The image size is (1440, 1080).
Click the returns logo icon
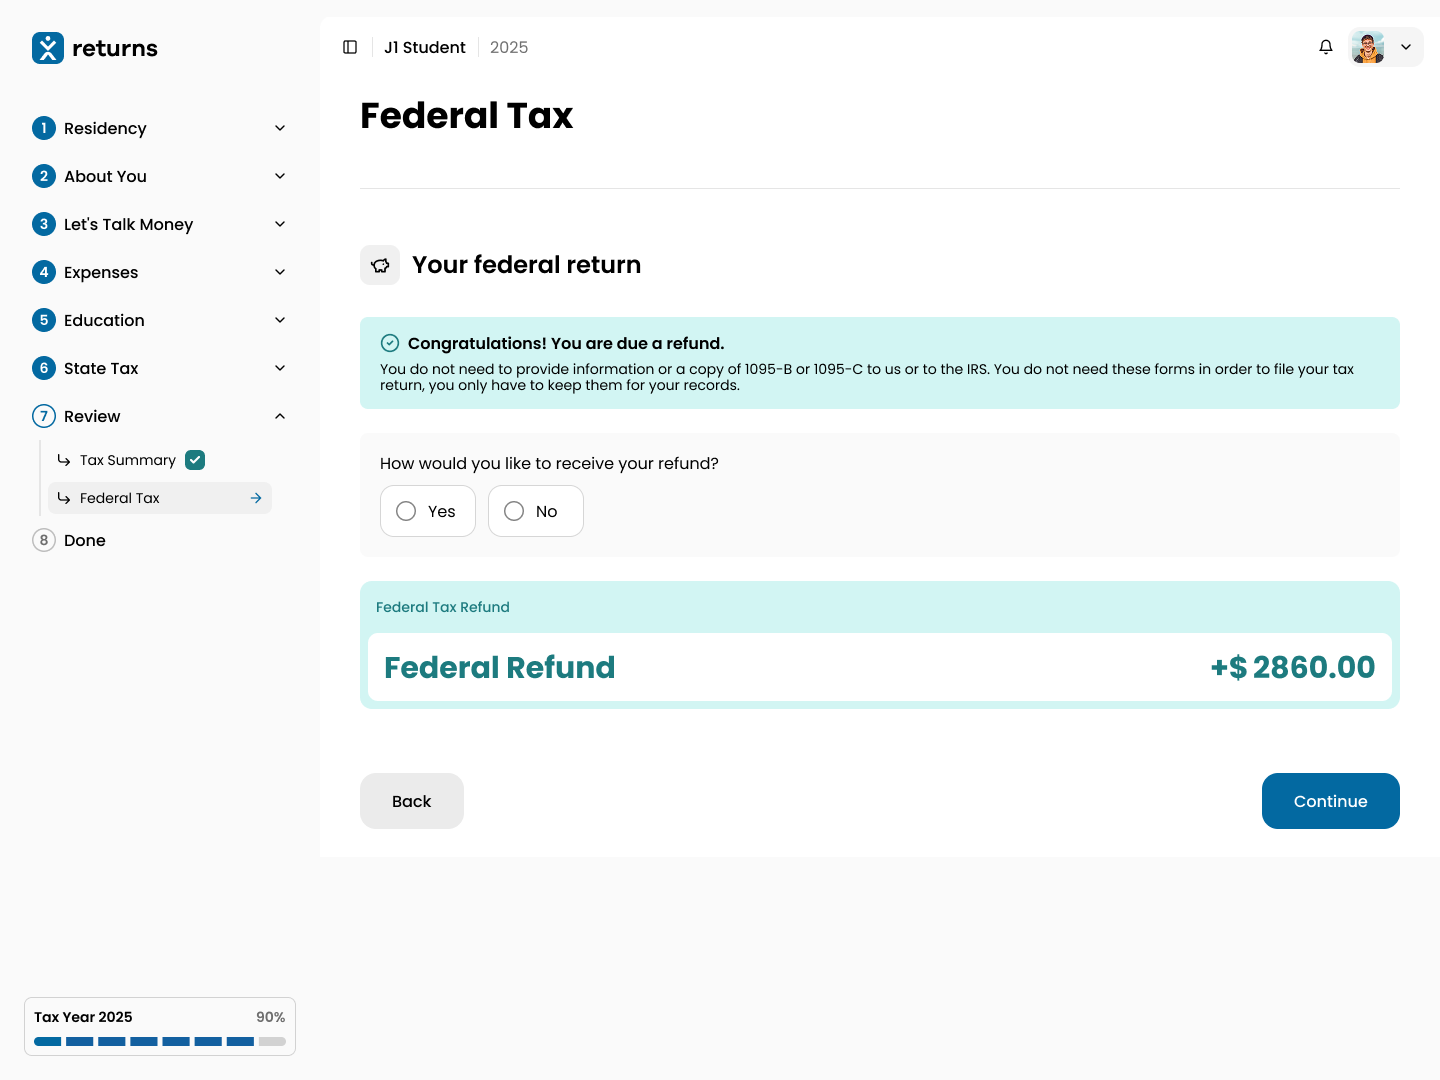coord(48,48)
